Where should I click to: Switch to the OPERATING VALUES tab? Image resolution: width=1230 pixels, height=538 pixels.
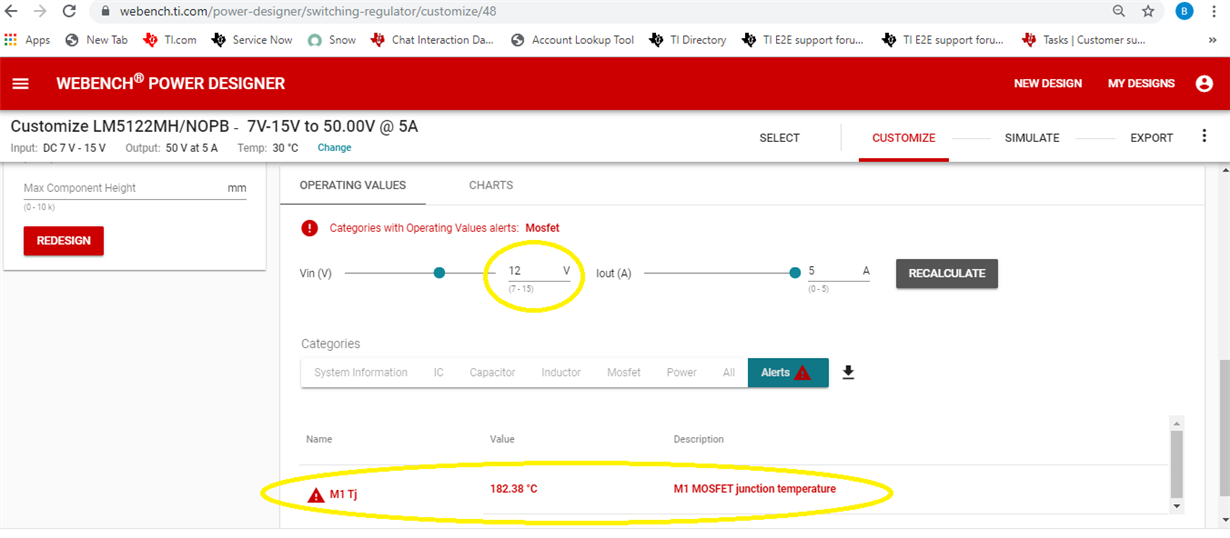coord(352,185)
